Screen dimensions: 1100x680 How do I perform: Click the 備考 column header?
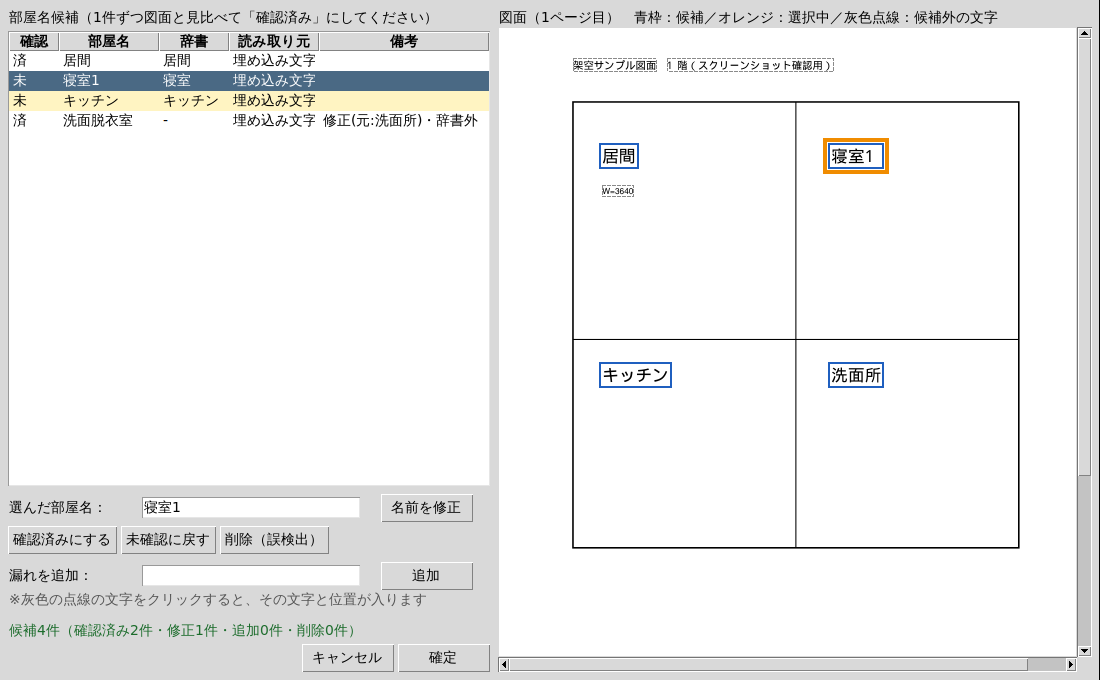click(x=404, y=41)
